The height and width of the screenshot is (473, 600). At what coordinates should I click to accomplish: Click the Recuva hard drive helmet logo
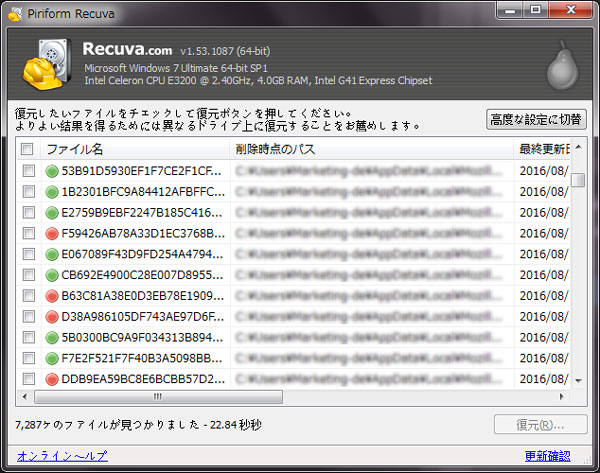47,64
